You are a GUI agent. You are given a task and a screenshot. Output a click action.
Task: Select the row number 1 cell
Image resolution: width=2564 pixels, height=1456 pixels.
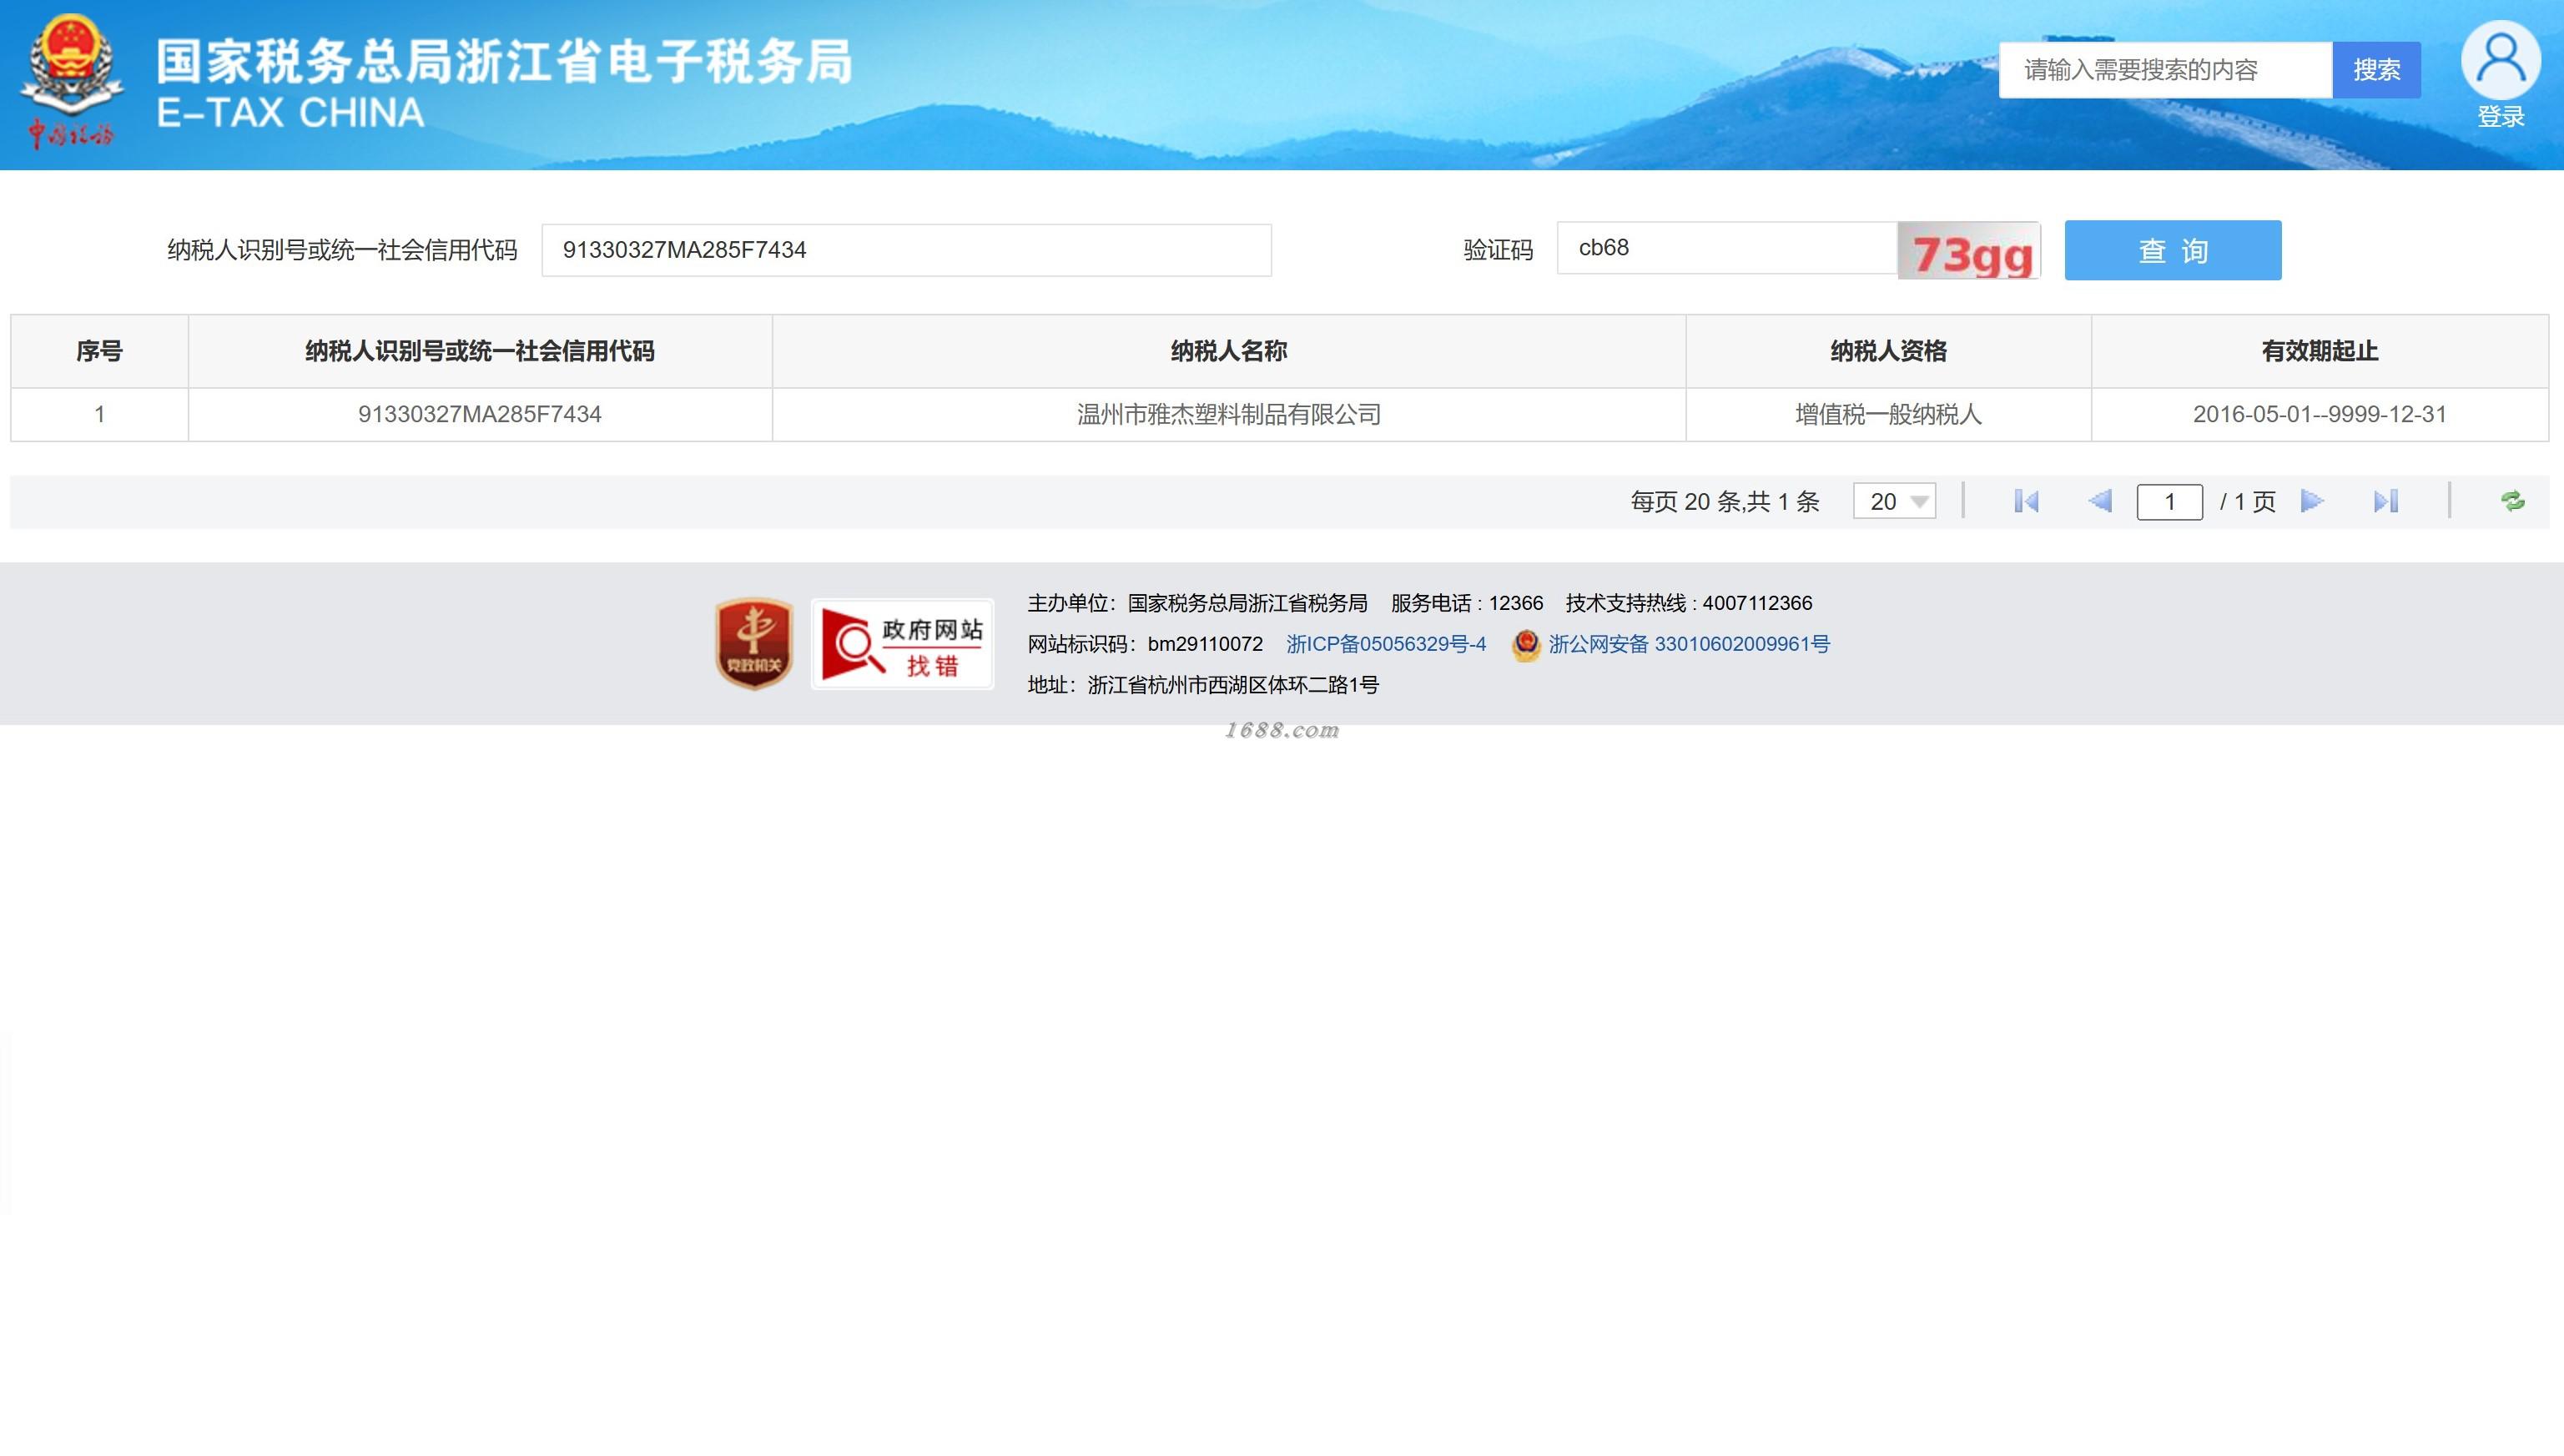click(x=99, y=414)
